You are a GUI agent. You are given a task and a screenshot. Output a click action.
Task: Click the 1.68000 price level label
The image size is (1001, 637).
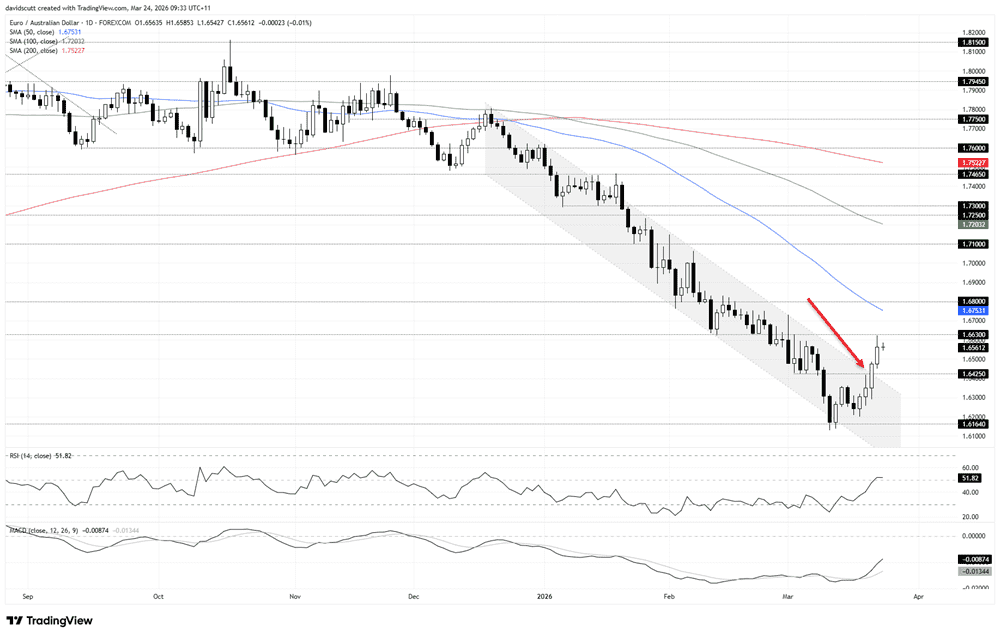click(x=973, y=301)
